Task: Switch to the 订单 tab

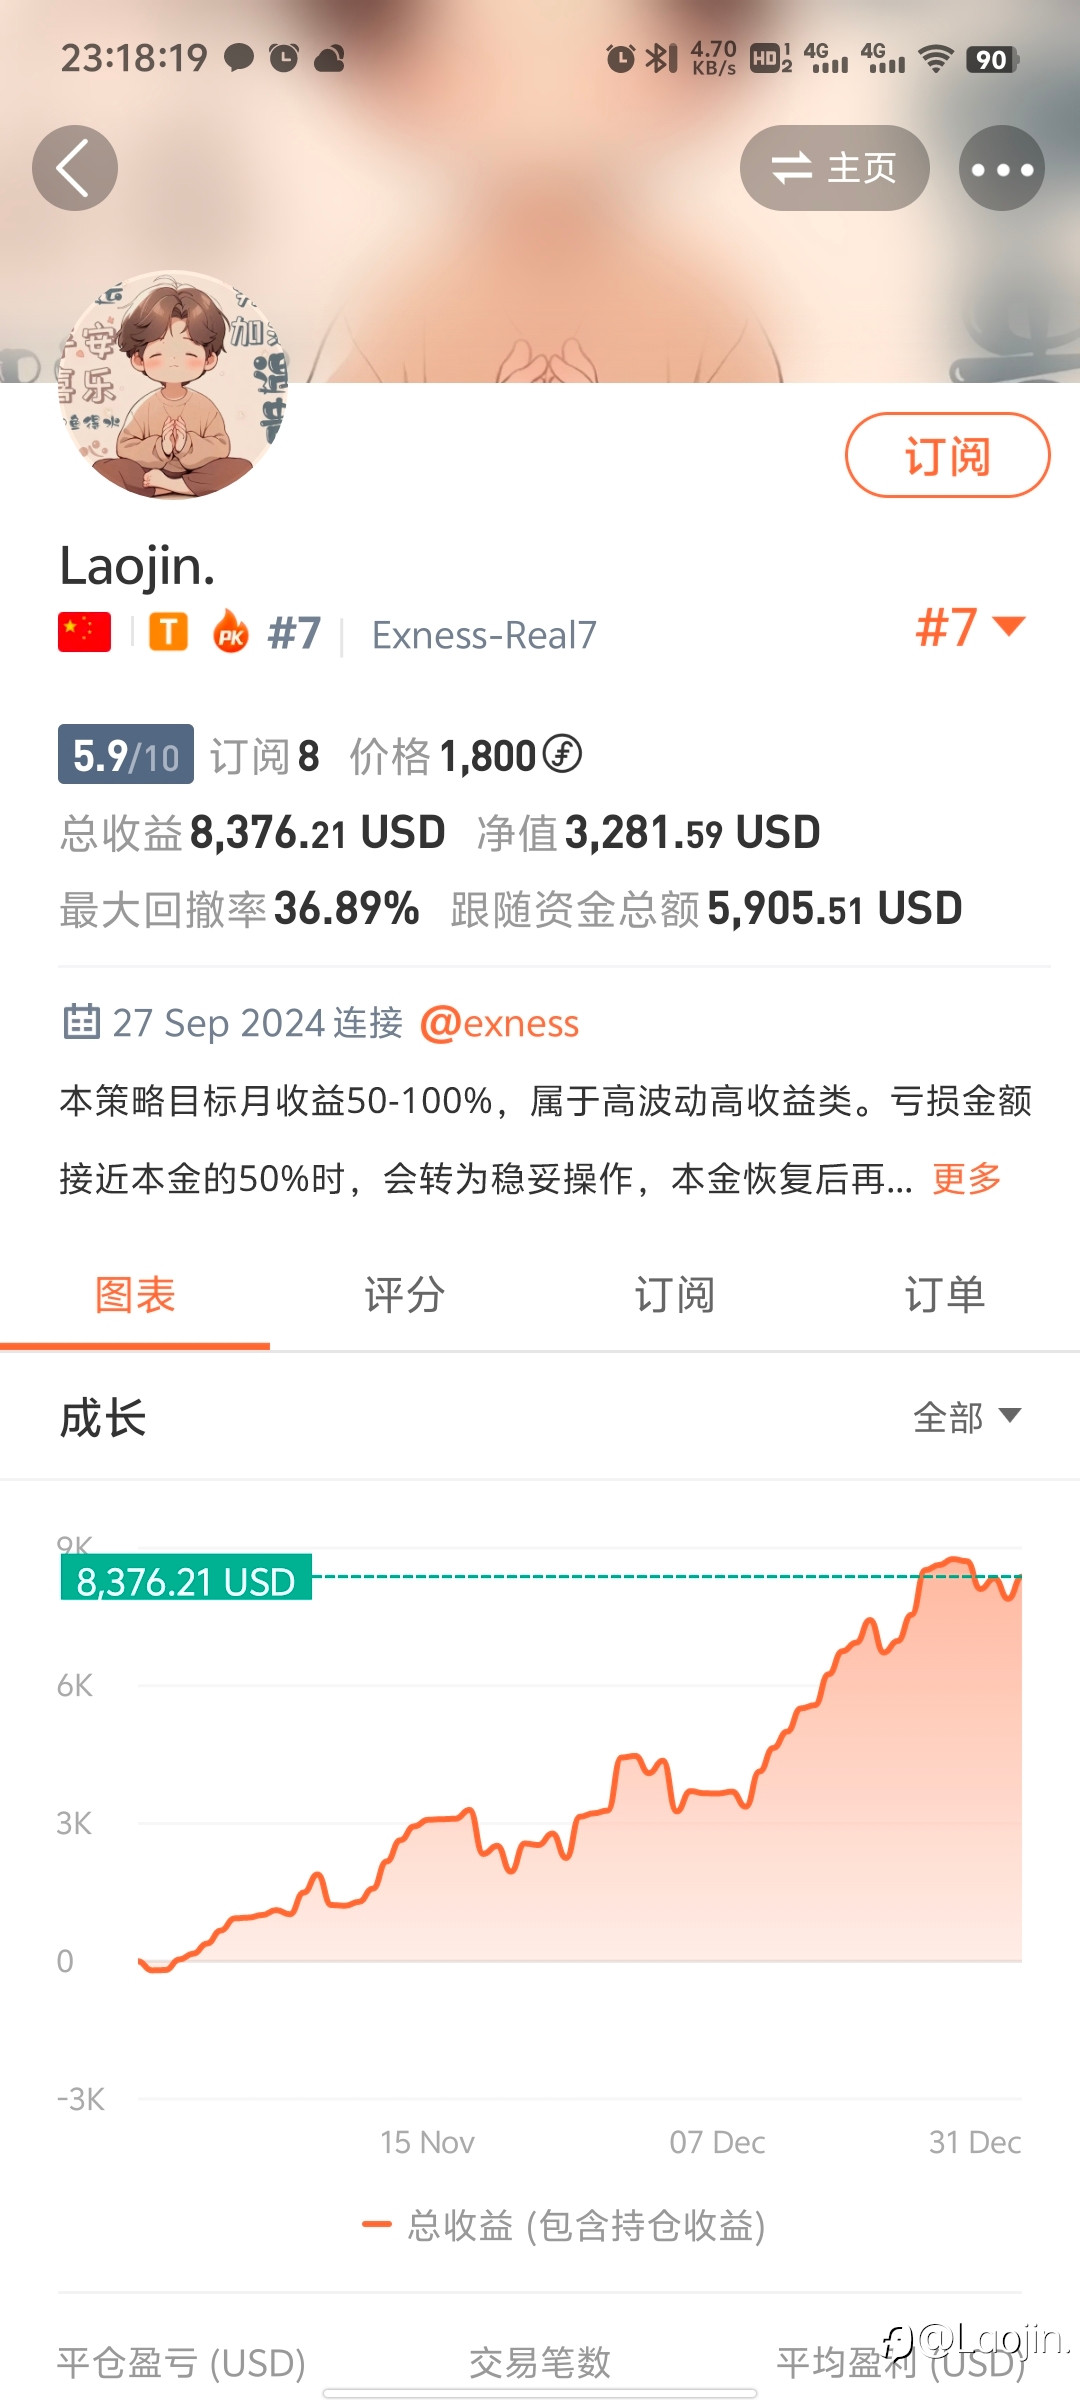Action: pyautogui.click(x=945, y=1295)
